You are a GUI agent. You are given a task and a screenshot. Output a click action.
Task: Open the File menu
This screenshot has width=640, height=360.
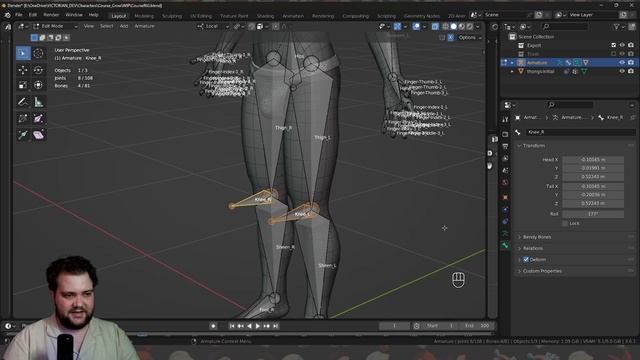click(x=19, y=15)
